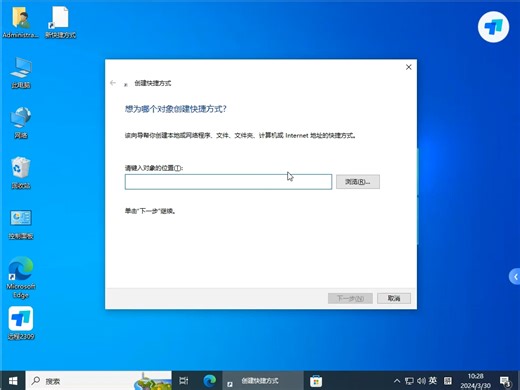Click the IME mode tray icon
This screenshot has height=390, width=520.
[448, 380]
